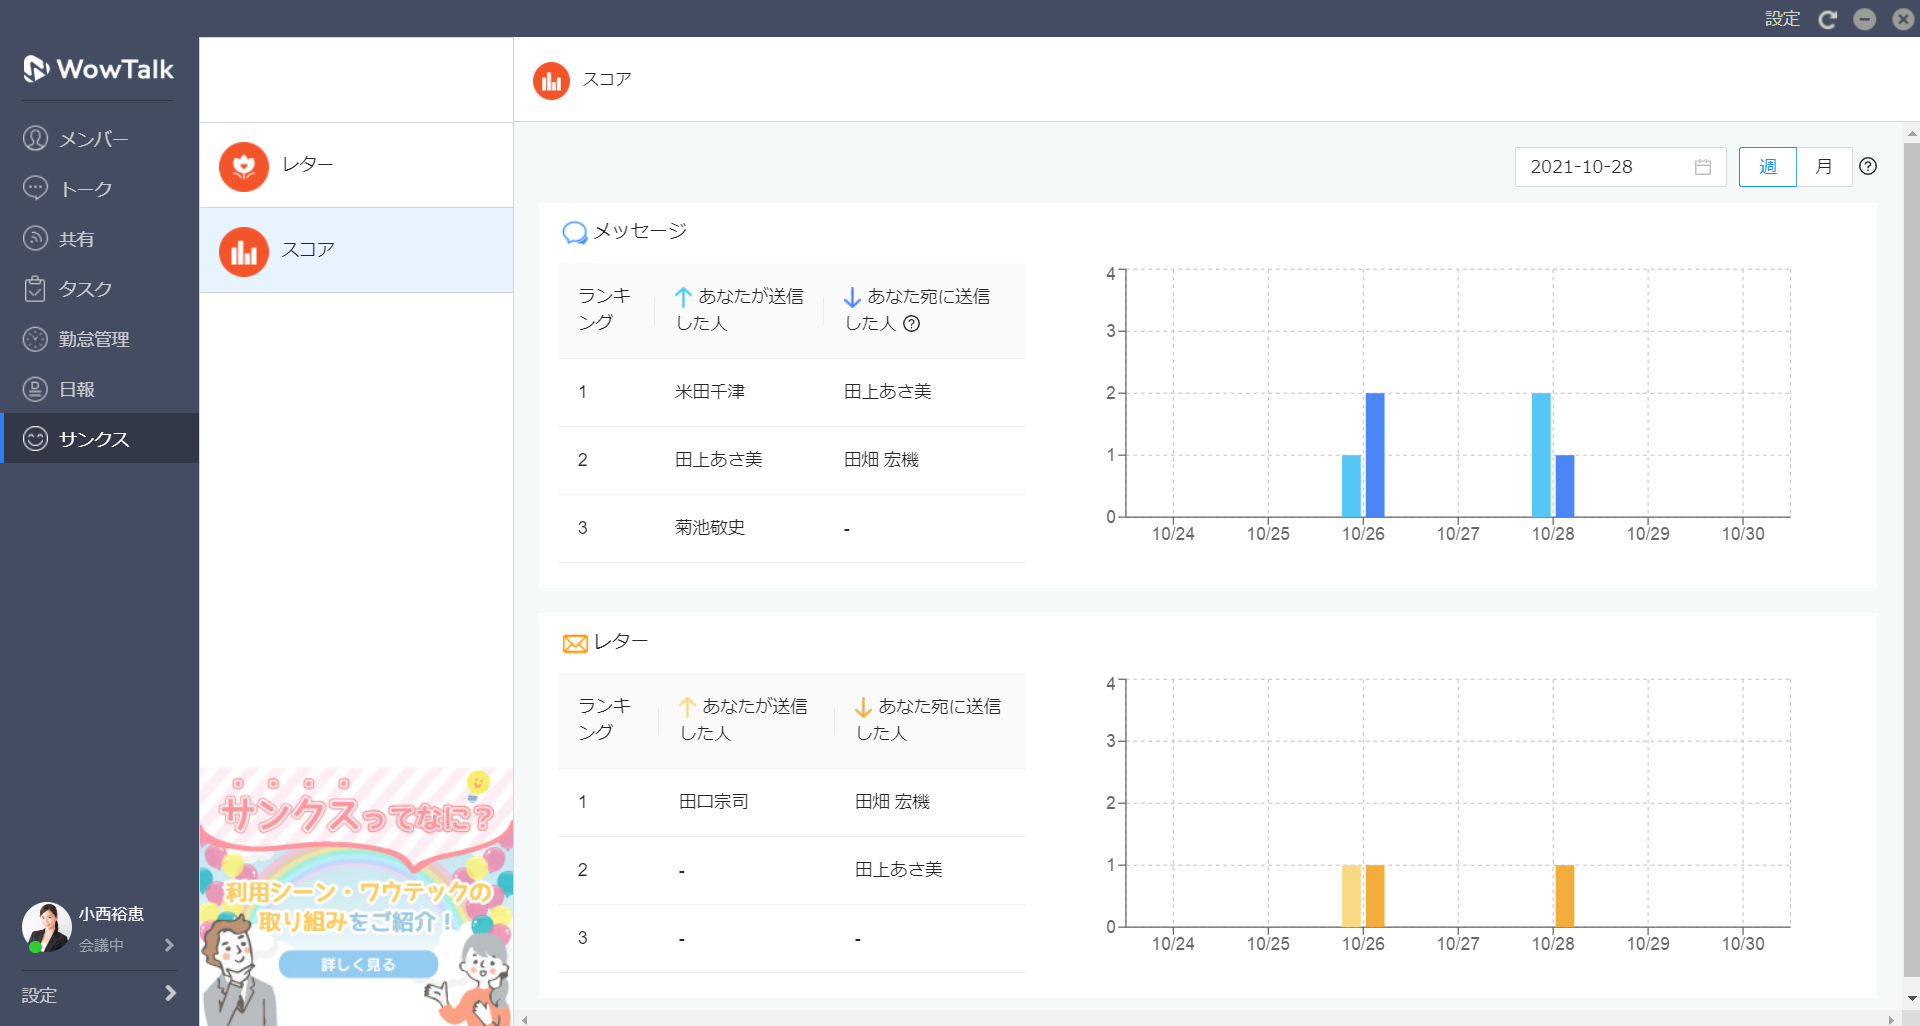The width and height of the screenshot is (1920, 1026).
Task: Open 勤怠管理 attendance management
Action: (x=99, y=339)
